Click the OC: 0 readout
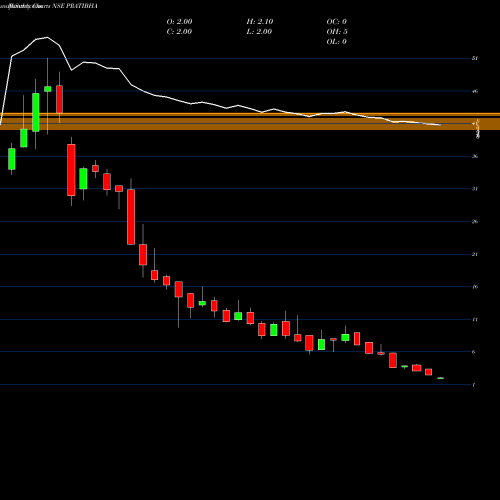 click(336, 22)
